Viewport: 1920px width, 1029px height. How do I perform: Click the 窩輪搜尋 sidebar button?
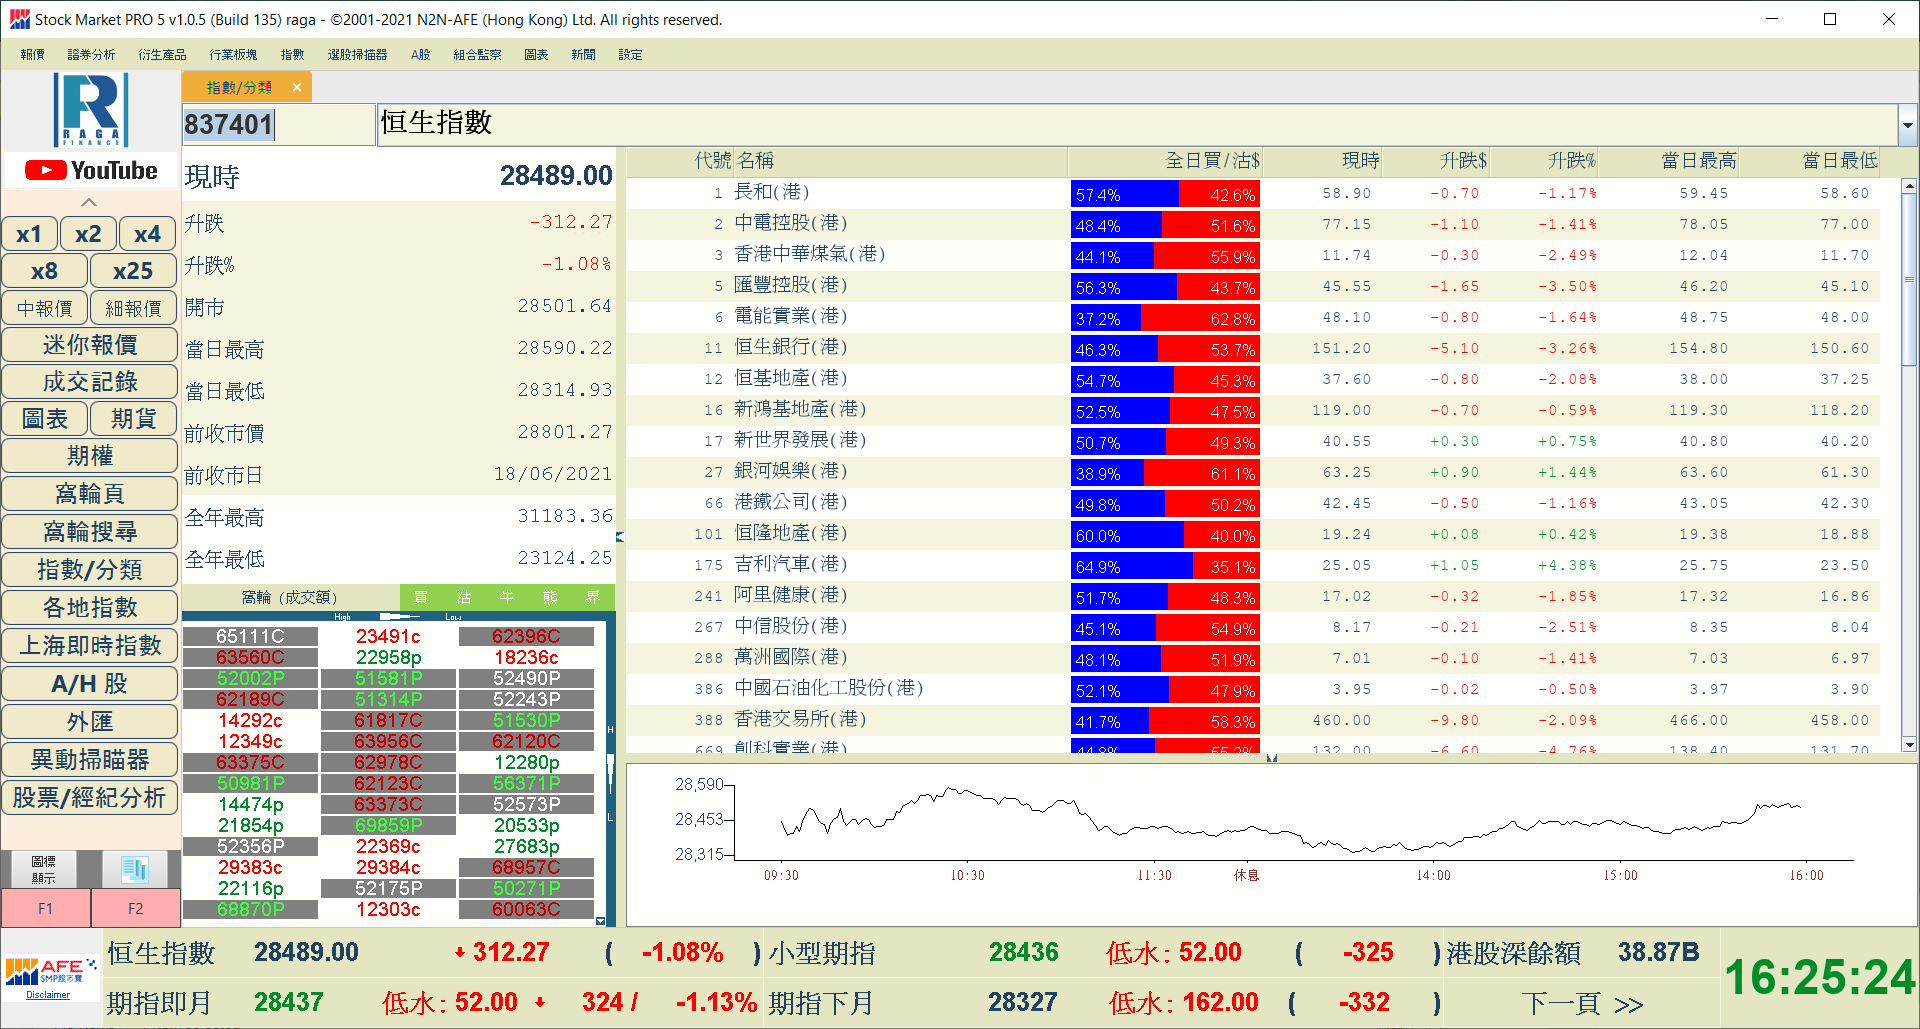click(x=90, y=532)
